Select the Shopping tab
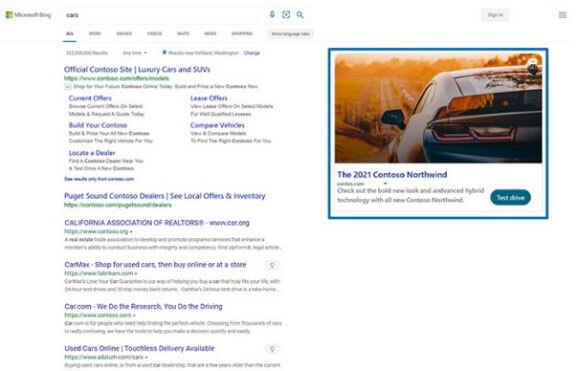The height and width of the screenshot is (371, 578). tap(242, 34)
